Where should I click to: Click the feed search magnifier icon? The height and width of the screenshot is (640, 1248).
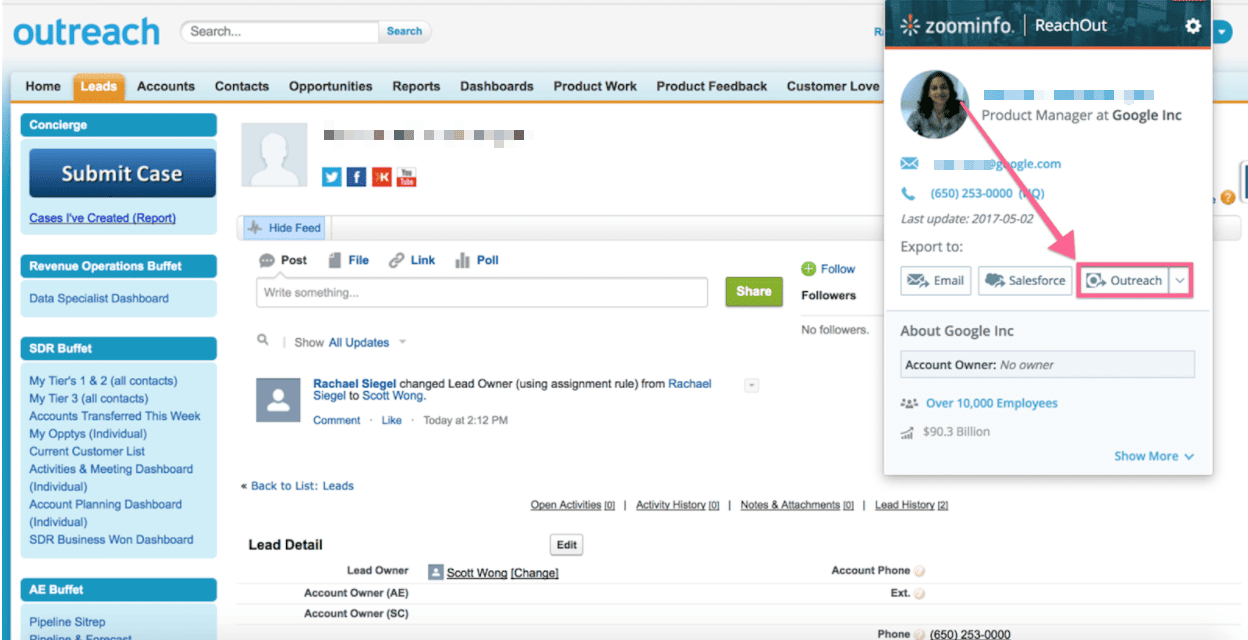263,340
